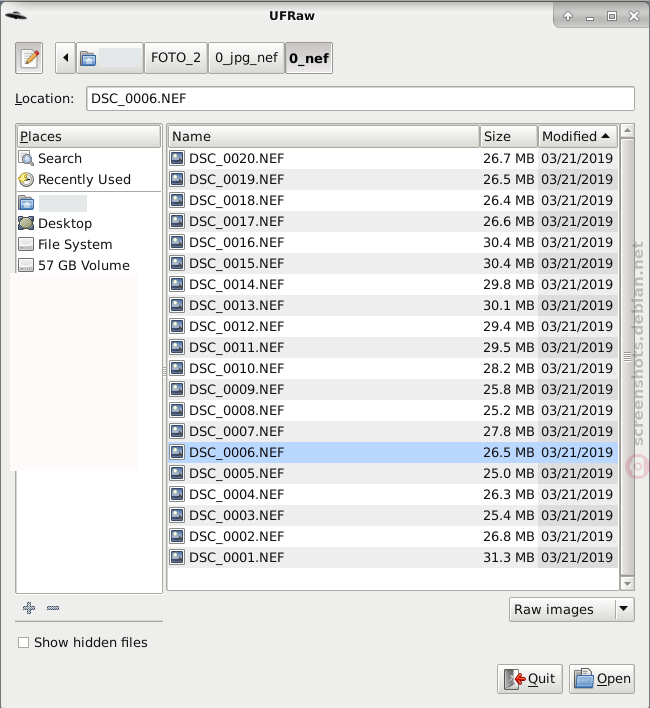Open Recently Used in Places
The width and height of the screenshot is (650, 708).
tap(84, 179)
